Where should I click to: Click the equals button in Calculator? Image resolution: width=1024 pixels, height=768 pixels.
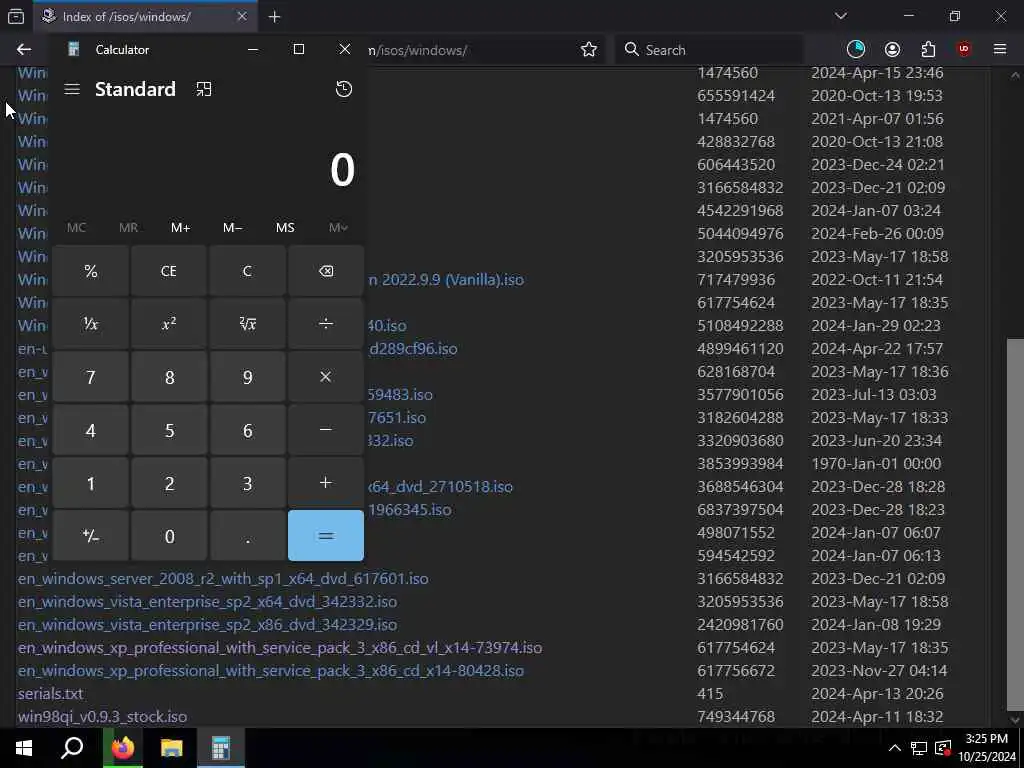pyautogui.click(x=325, y=536)
